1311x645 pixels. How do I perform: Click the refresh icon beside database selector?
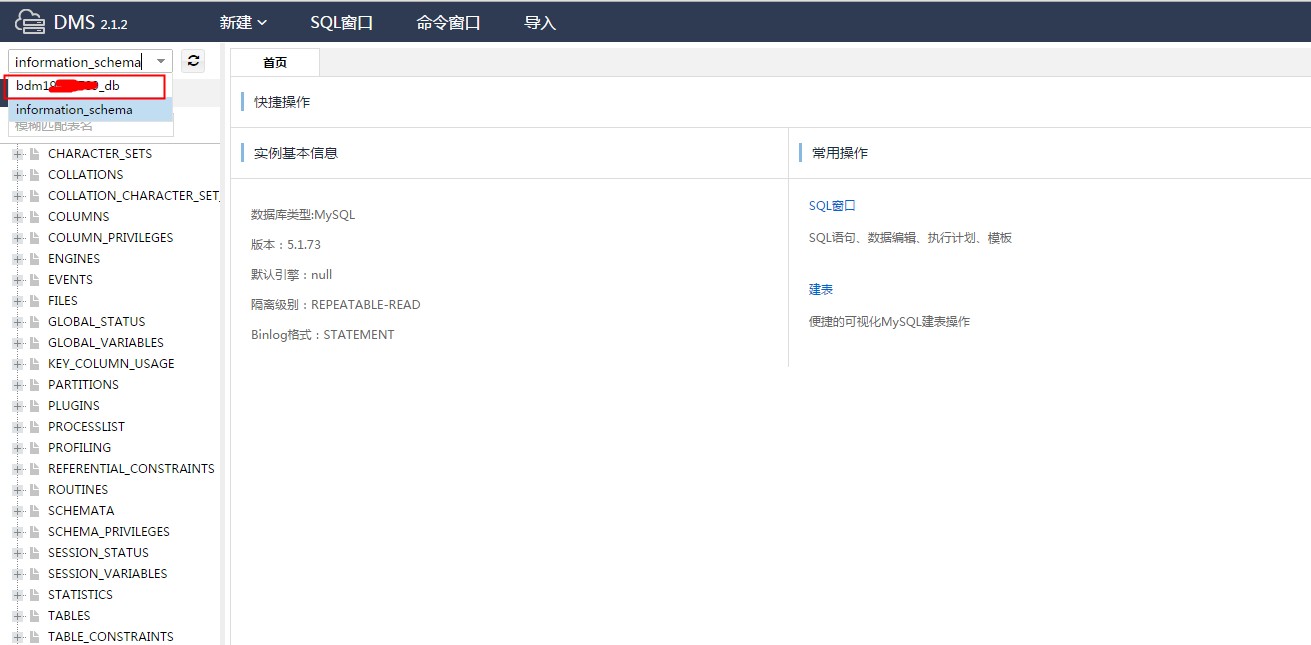pos(193,61)
